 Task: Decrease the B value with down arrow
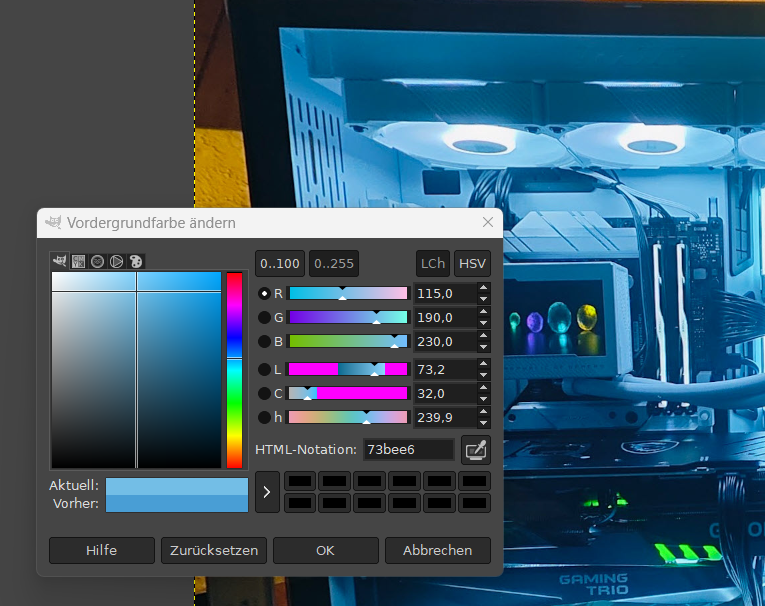(x=483, y=347)
